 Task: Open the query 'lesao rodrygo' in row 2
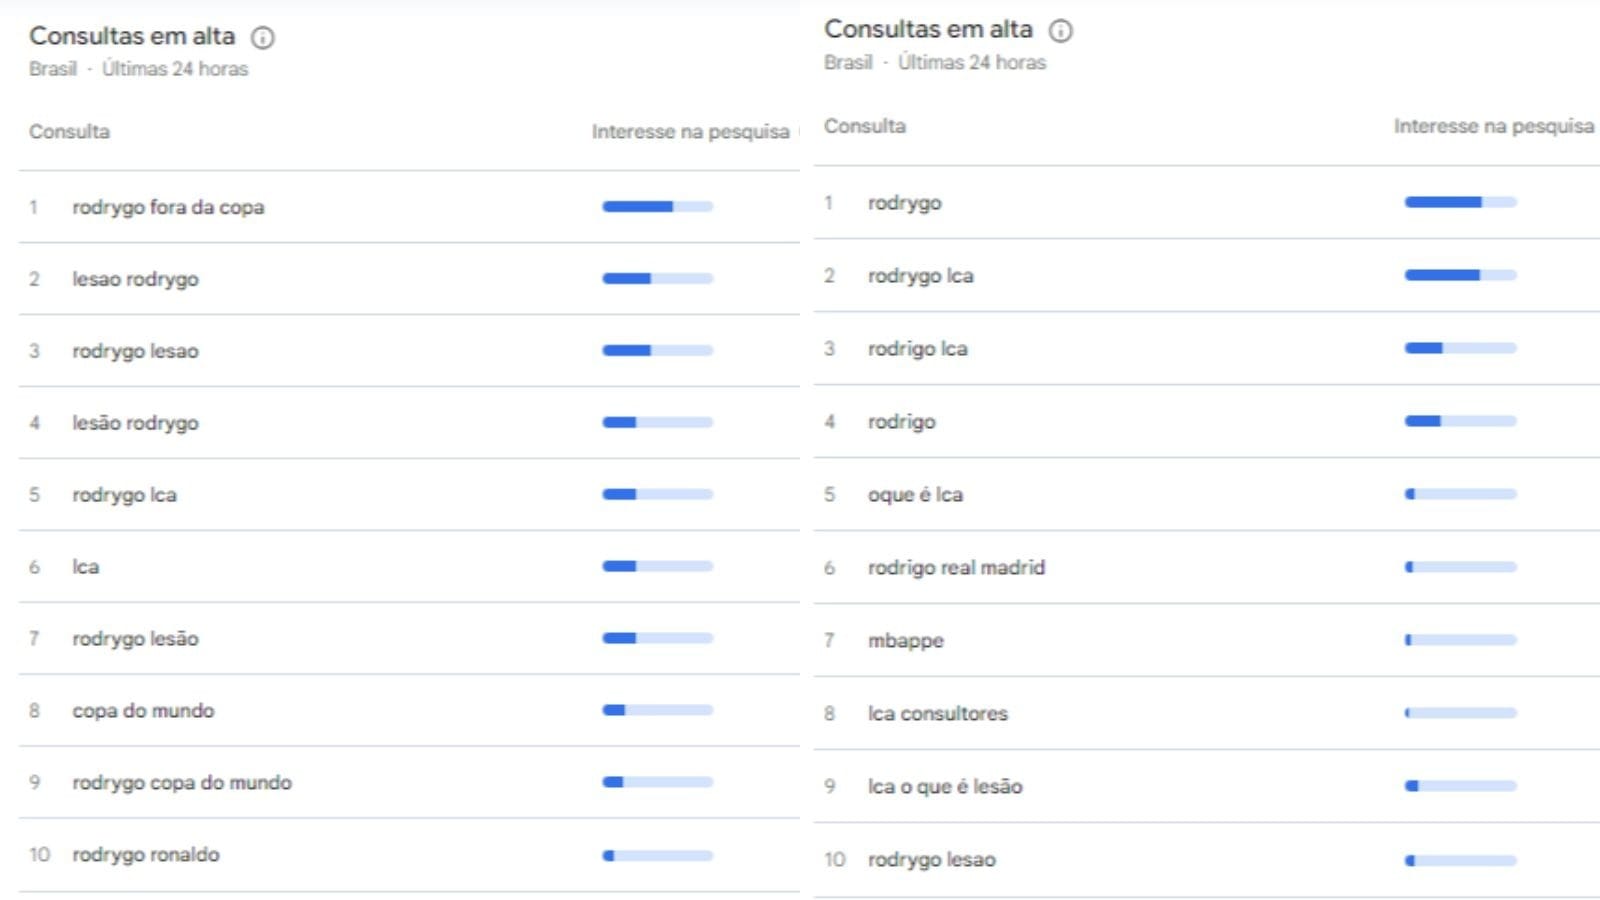135,279
